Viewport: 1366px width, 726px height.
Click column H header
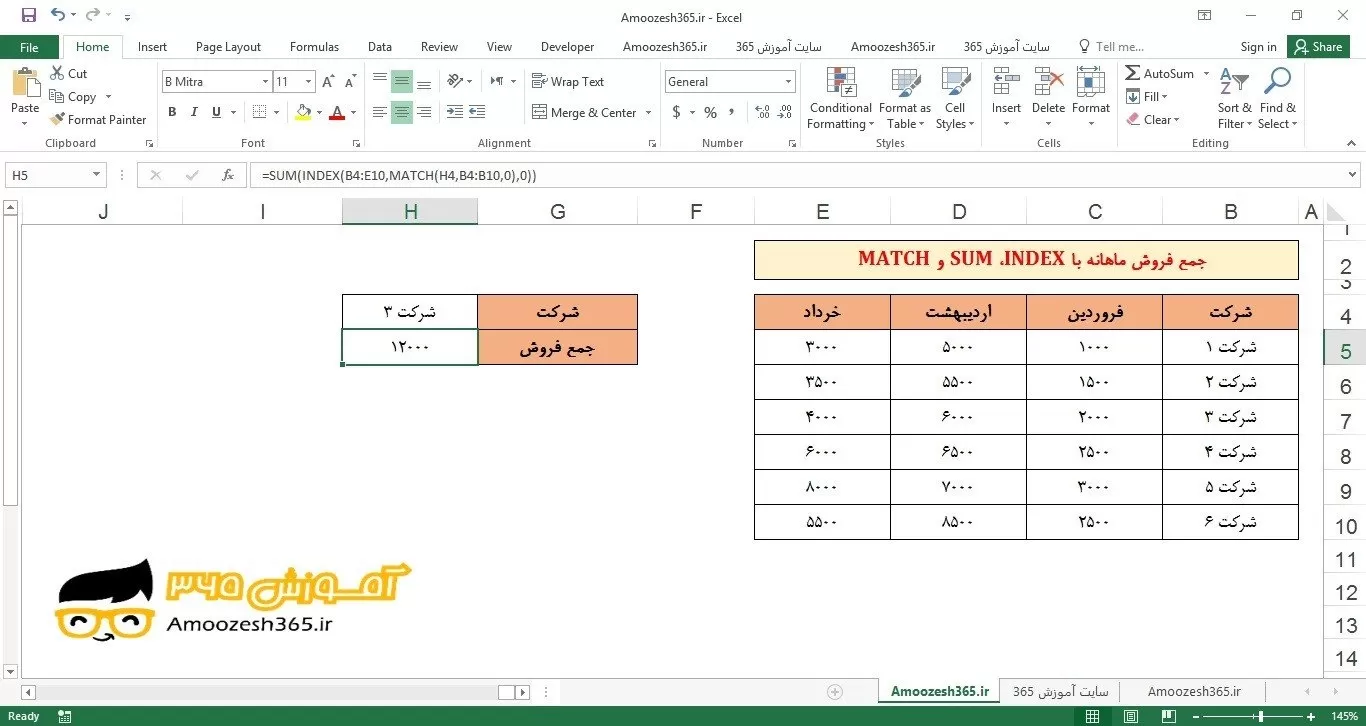click(x=410, y=211)
